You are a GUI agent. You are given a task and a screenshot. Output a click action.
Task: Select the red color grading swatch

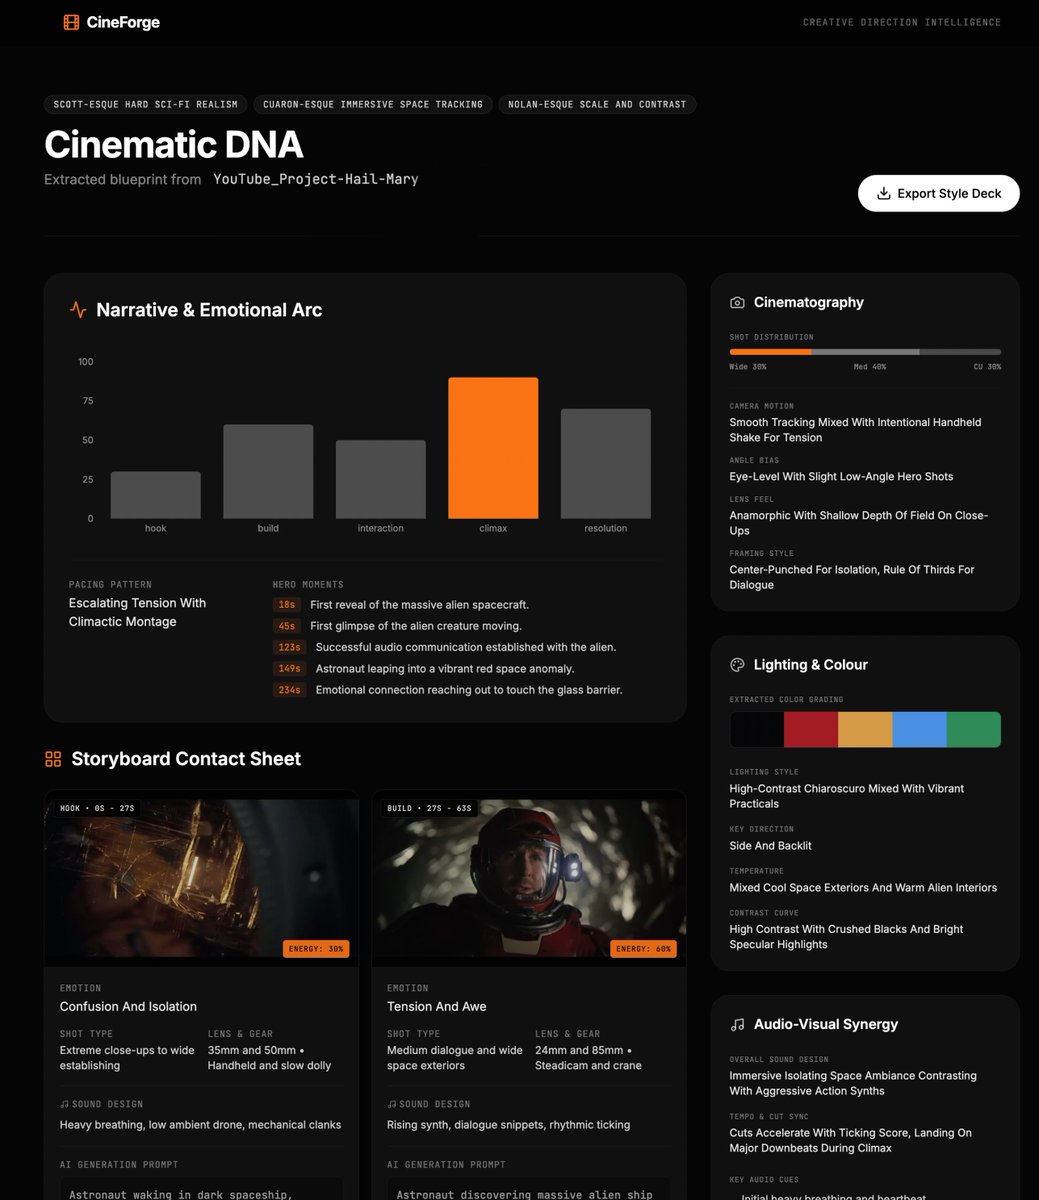pyautogui.click(x=811, y=730)
